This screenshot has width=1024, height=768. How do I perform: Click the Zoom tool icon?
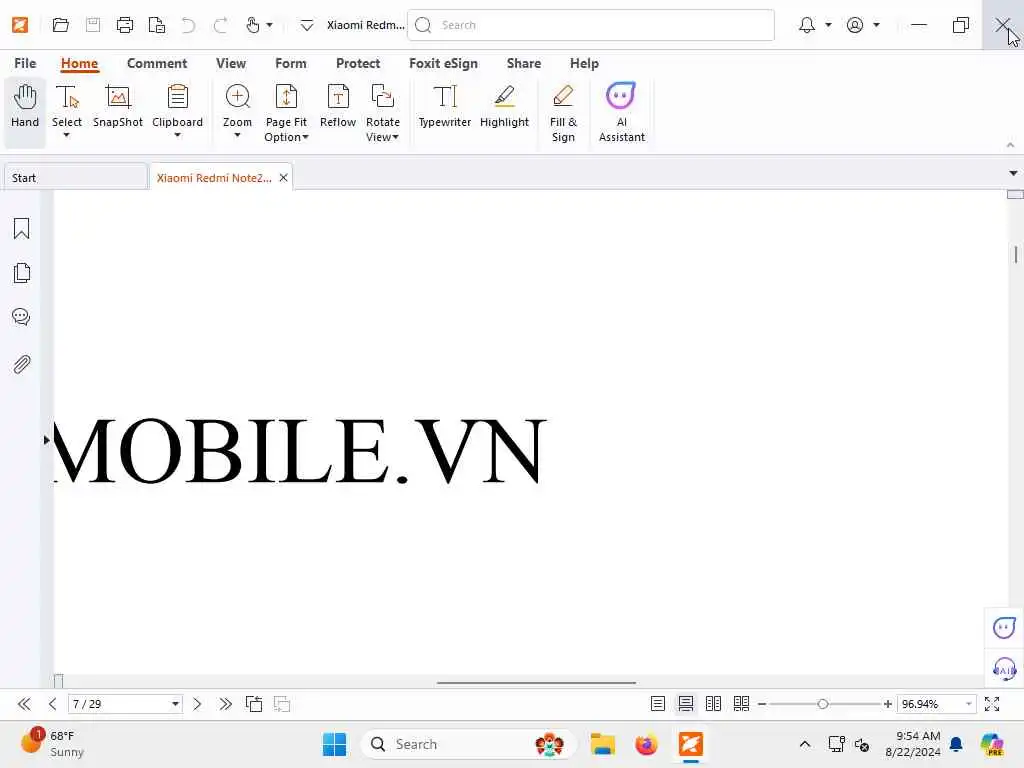coord(237,97)
